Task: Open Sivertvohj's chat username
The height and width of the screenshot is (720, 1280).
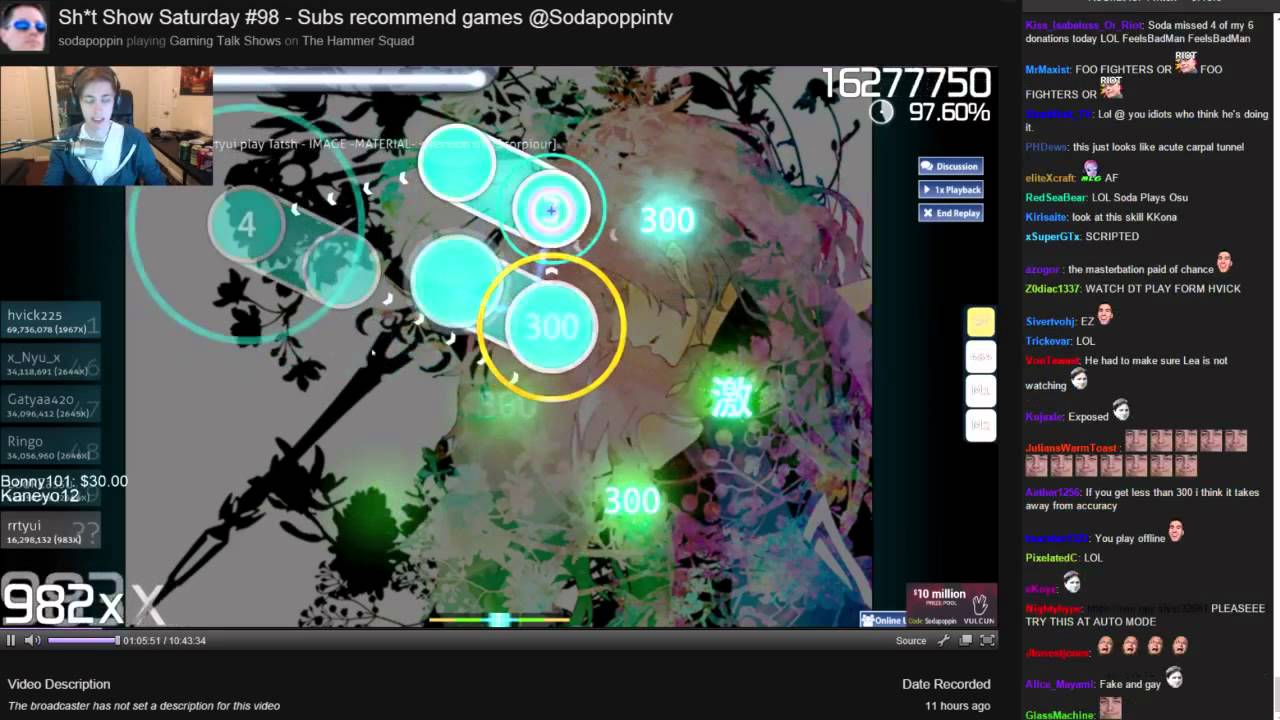Action: pyautogui.click(x=1050, y=322)
